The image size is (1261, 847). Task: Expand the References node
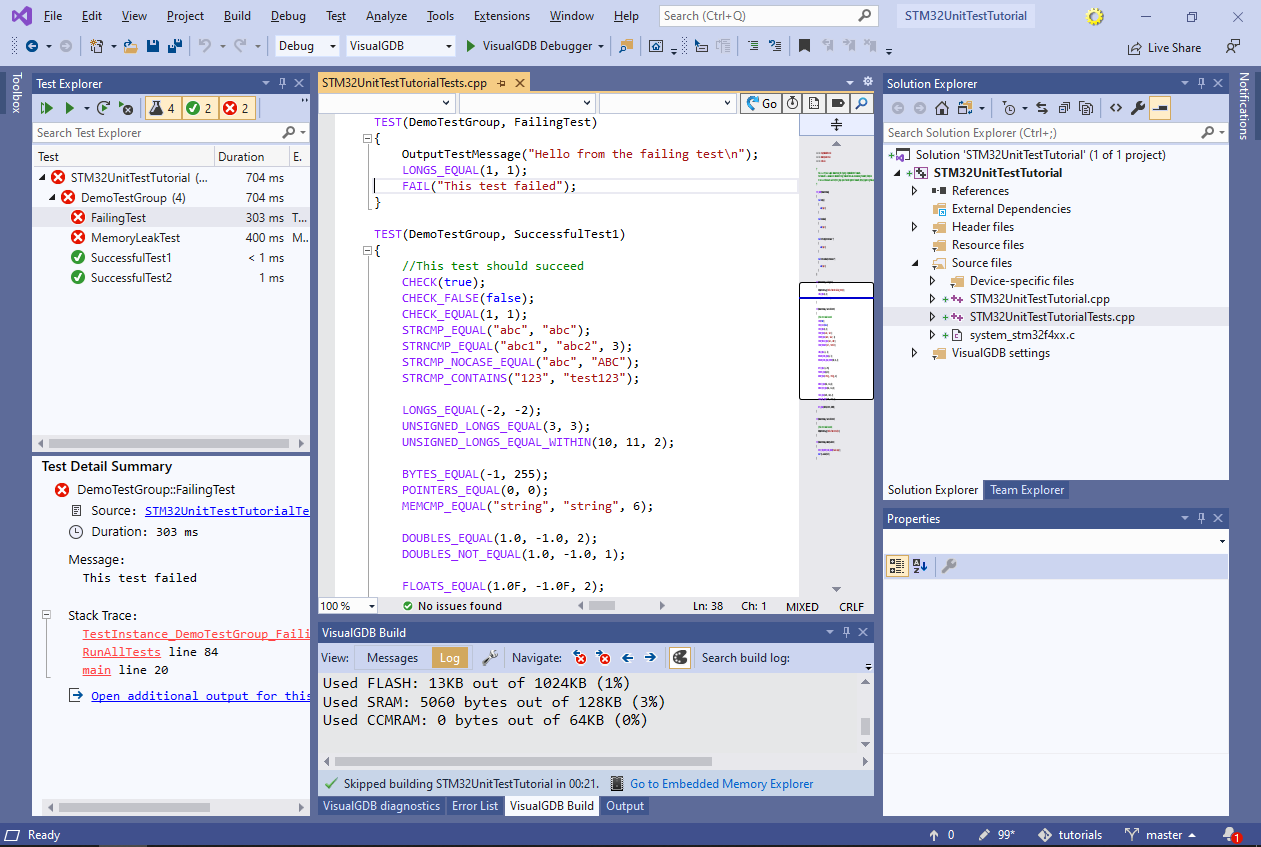click(914, 191)
